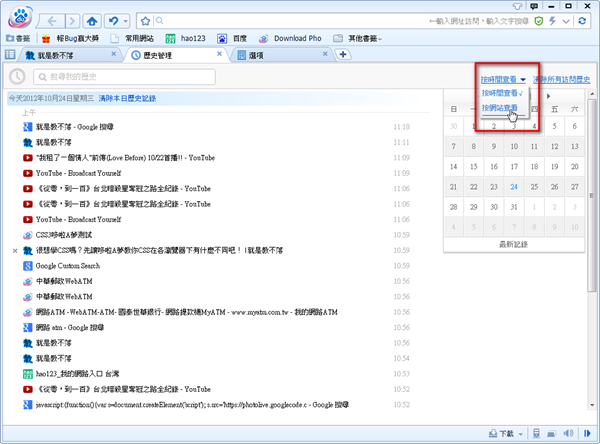Click the green shield security icon

tap(539, 20)
